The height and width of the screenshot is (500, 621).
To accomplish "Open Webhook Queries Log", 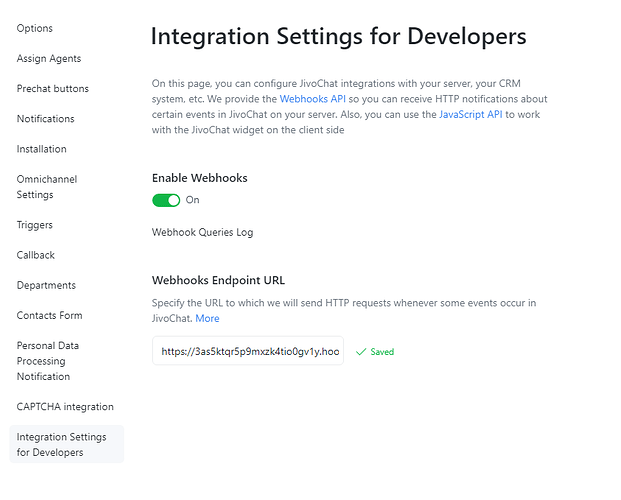I will coord(202,232).
